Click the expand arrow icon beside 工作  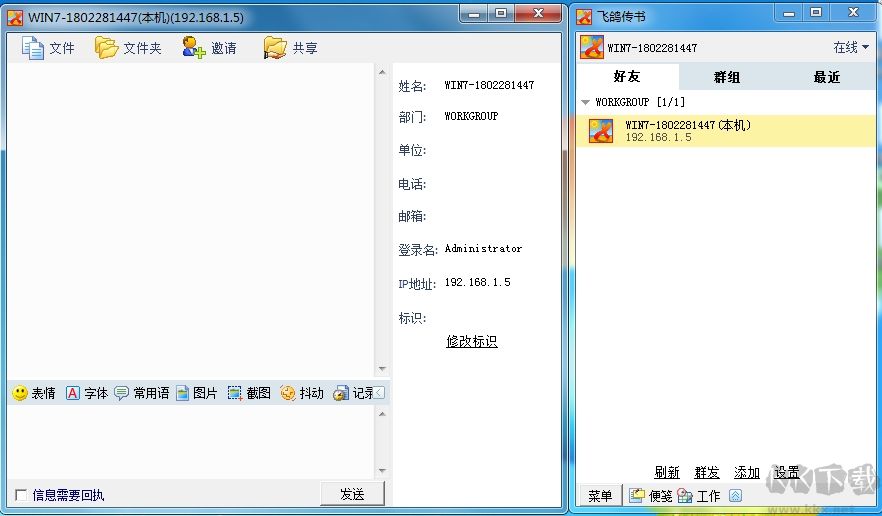click(736, 496)
